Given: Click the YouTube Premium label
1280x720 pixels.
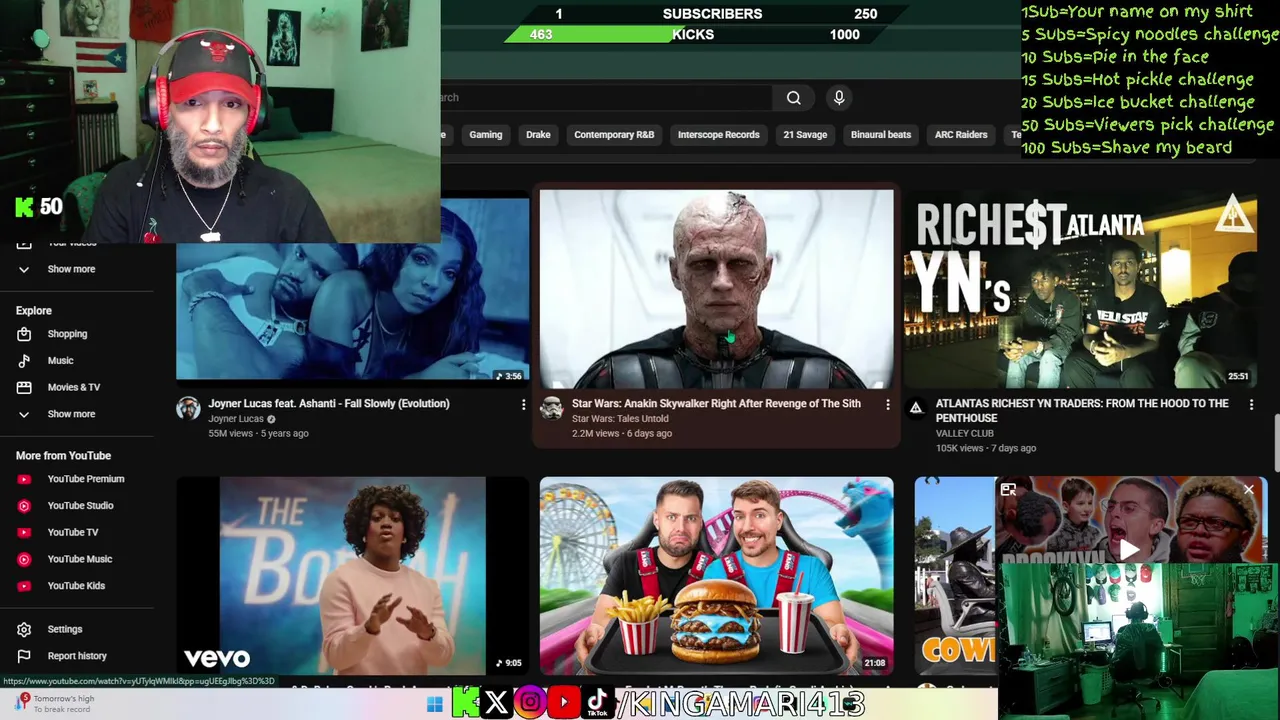Looking at the screenshot, I should coord(86,479).
